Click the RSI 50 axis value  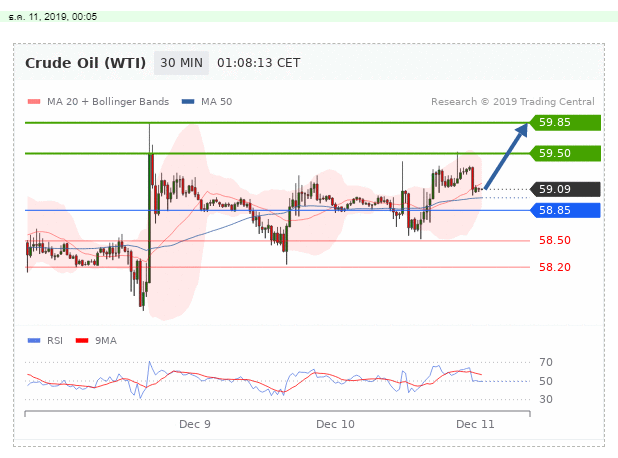546,381
